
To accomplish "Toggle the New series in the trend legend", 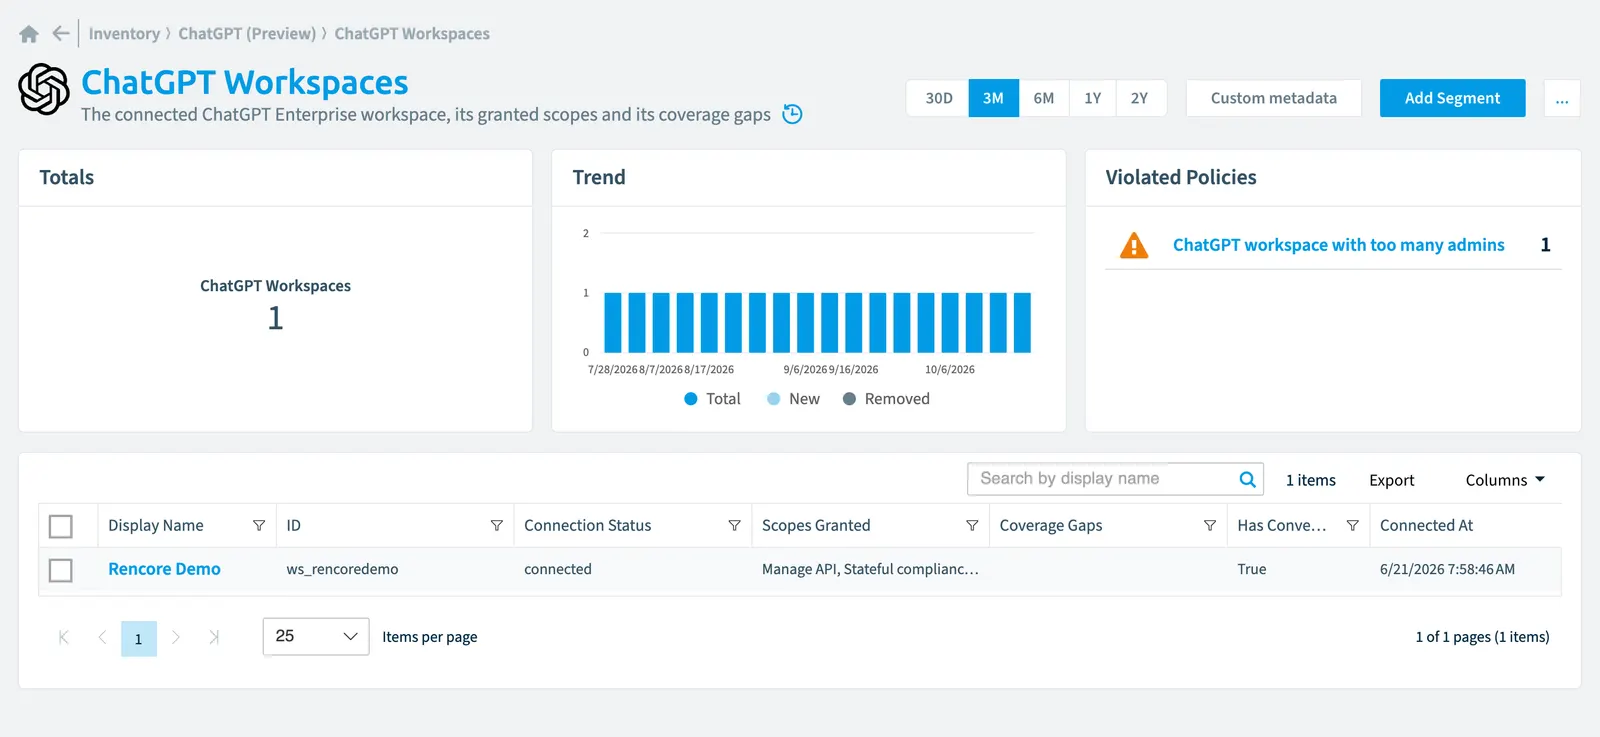I will click(793, 399).
